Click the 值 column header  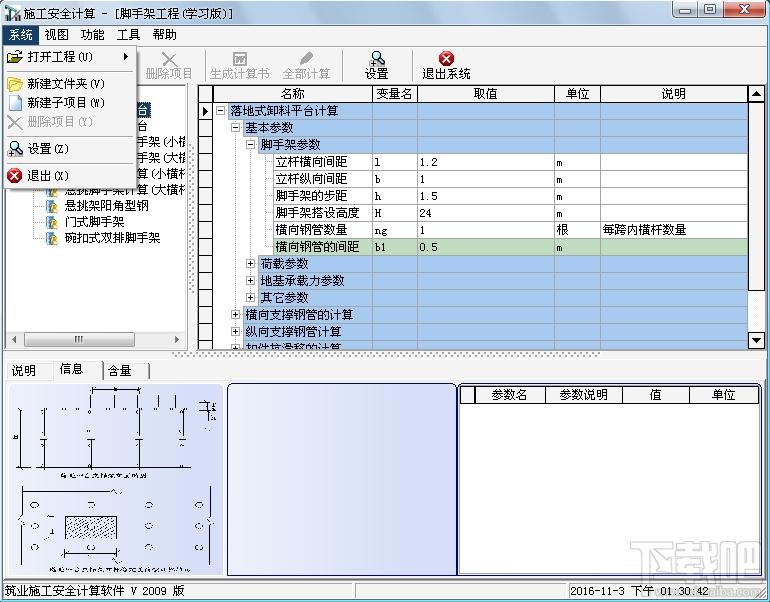[x=656, y=395]
